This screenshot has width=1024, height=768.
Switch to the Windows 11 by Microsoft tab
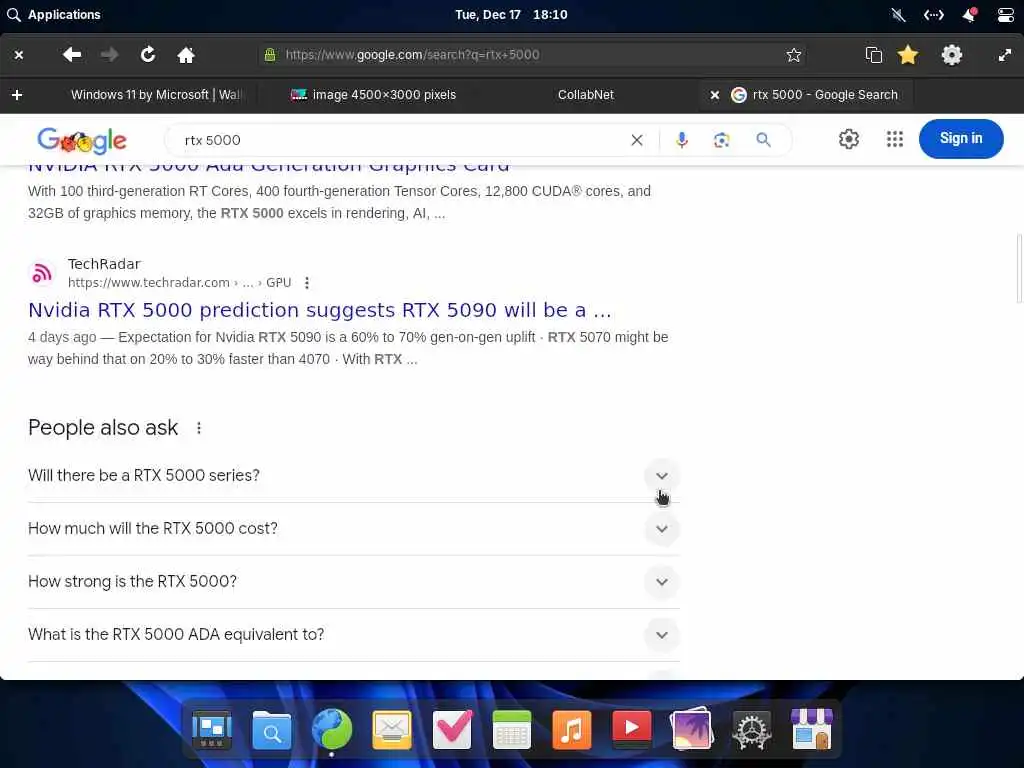[156, 95]
